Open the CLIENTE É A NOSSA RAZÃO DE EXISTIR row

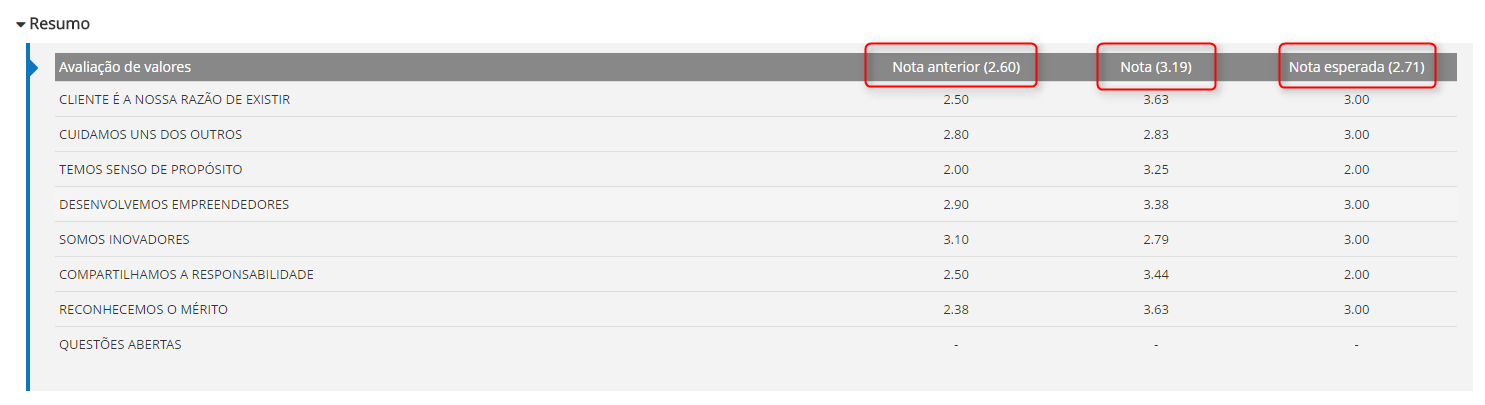click(x=756, y=99)
